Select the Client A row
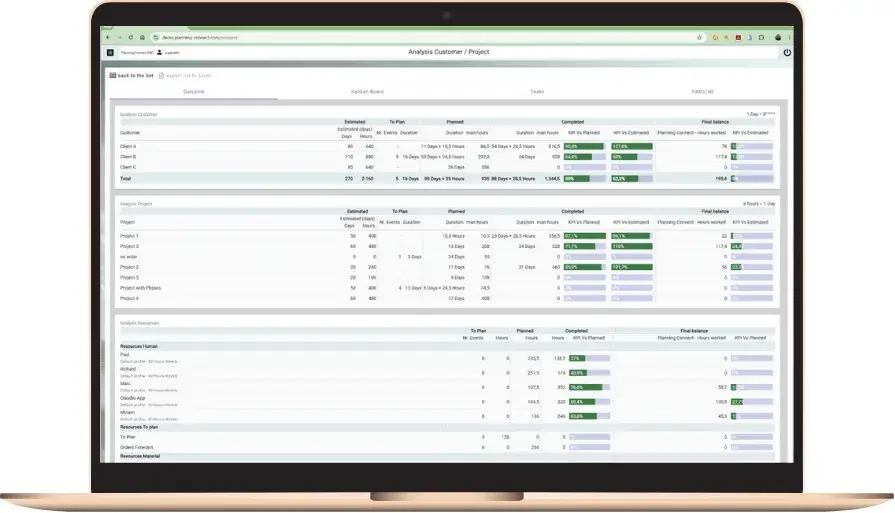 (446, 147)
